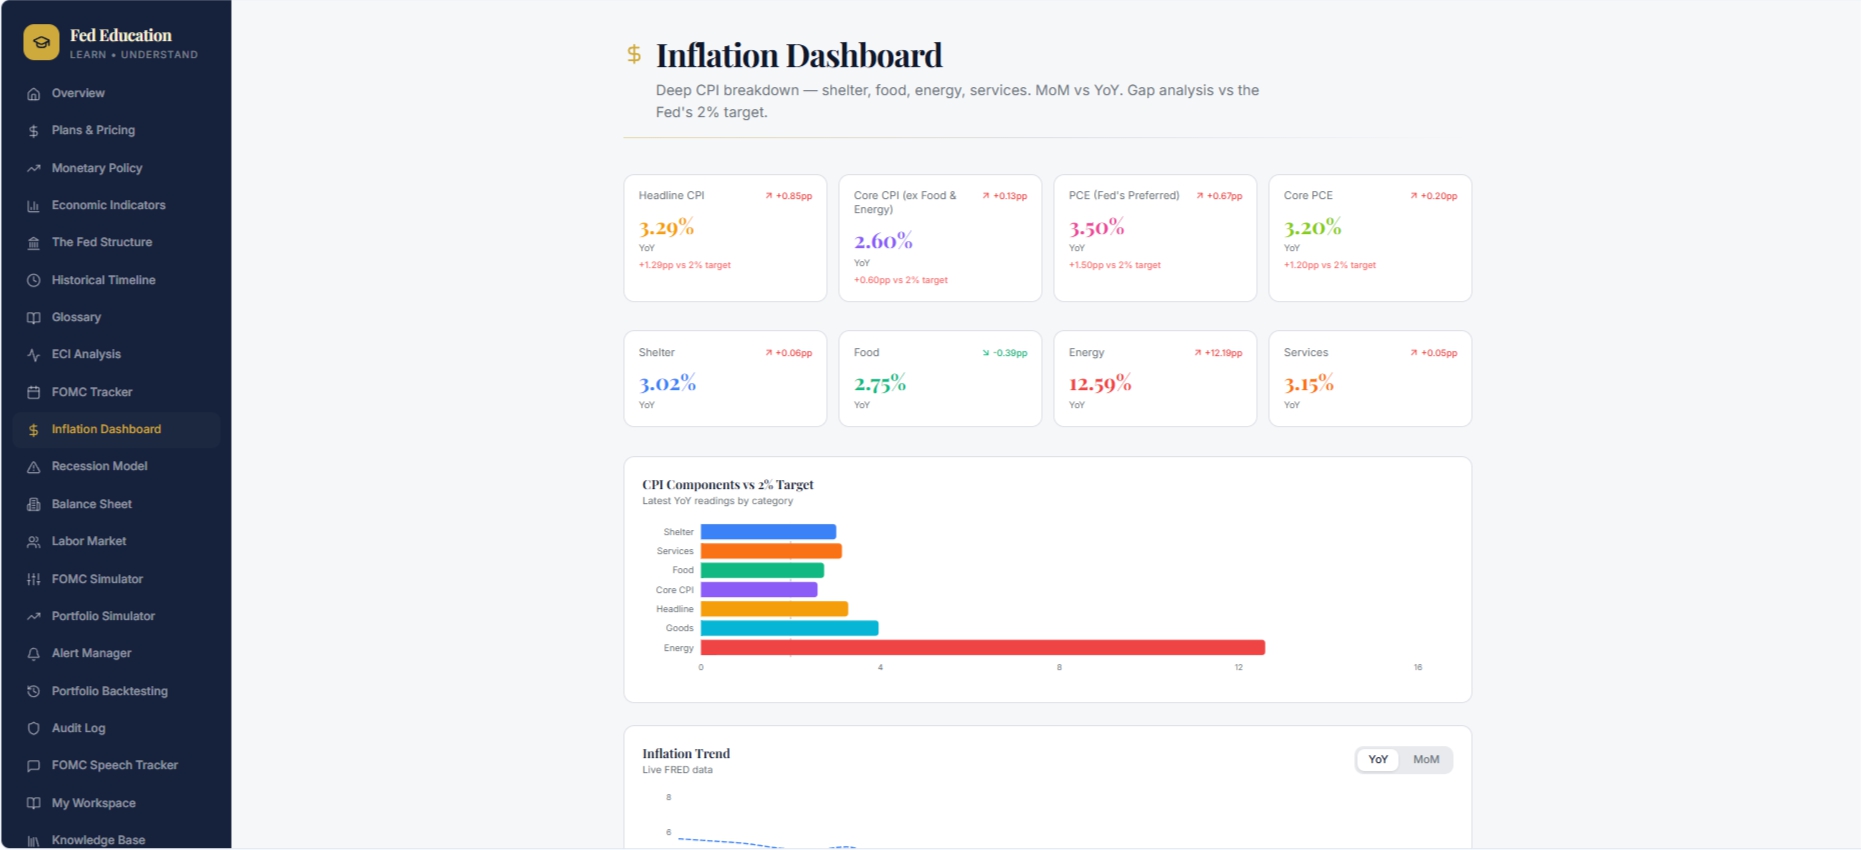Open the FOMC Tracker calendar icon

click(33, 393)
